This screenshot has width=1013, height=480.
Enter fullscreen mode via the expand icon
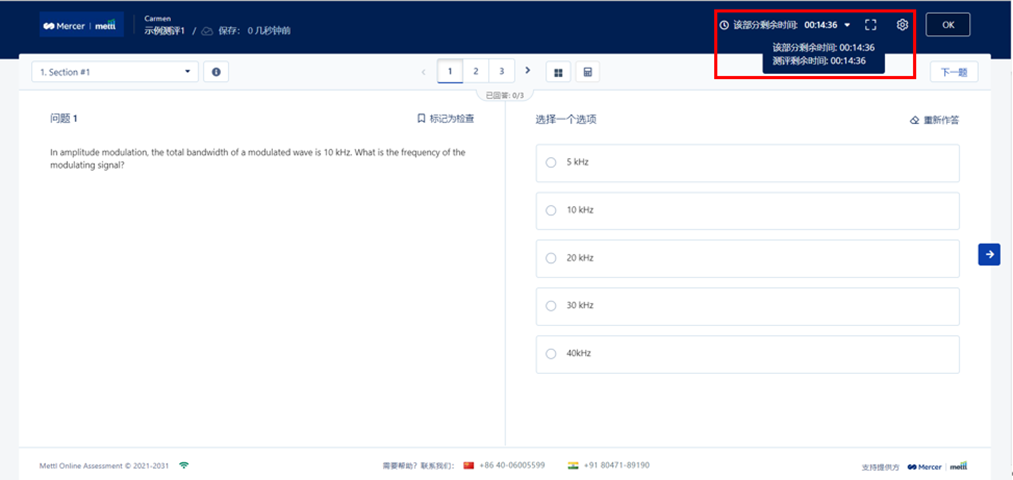[x=870, y=25]
